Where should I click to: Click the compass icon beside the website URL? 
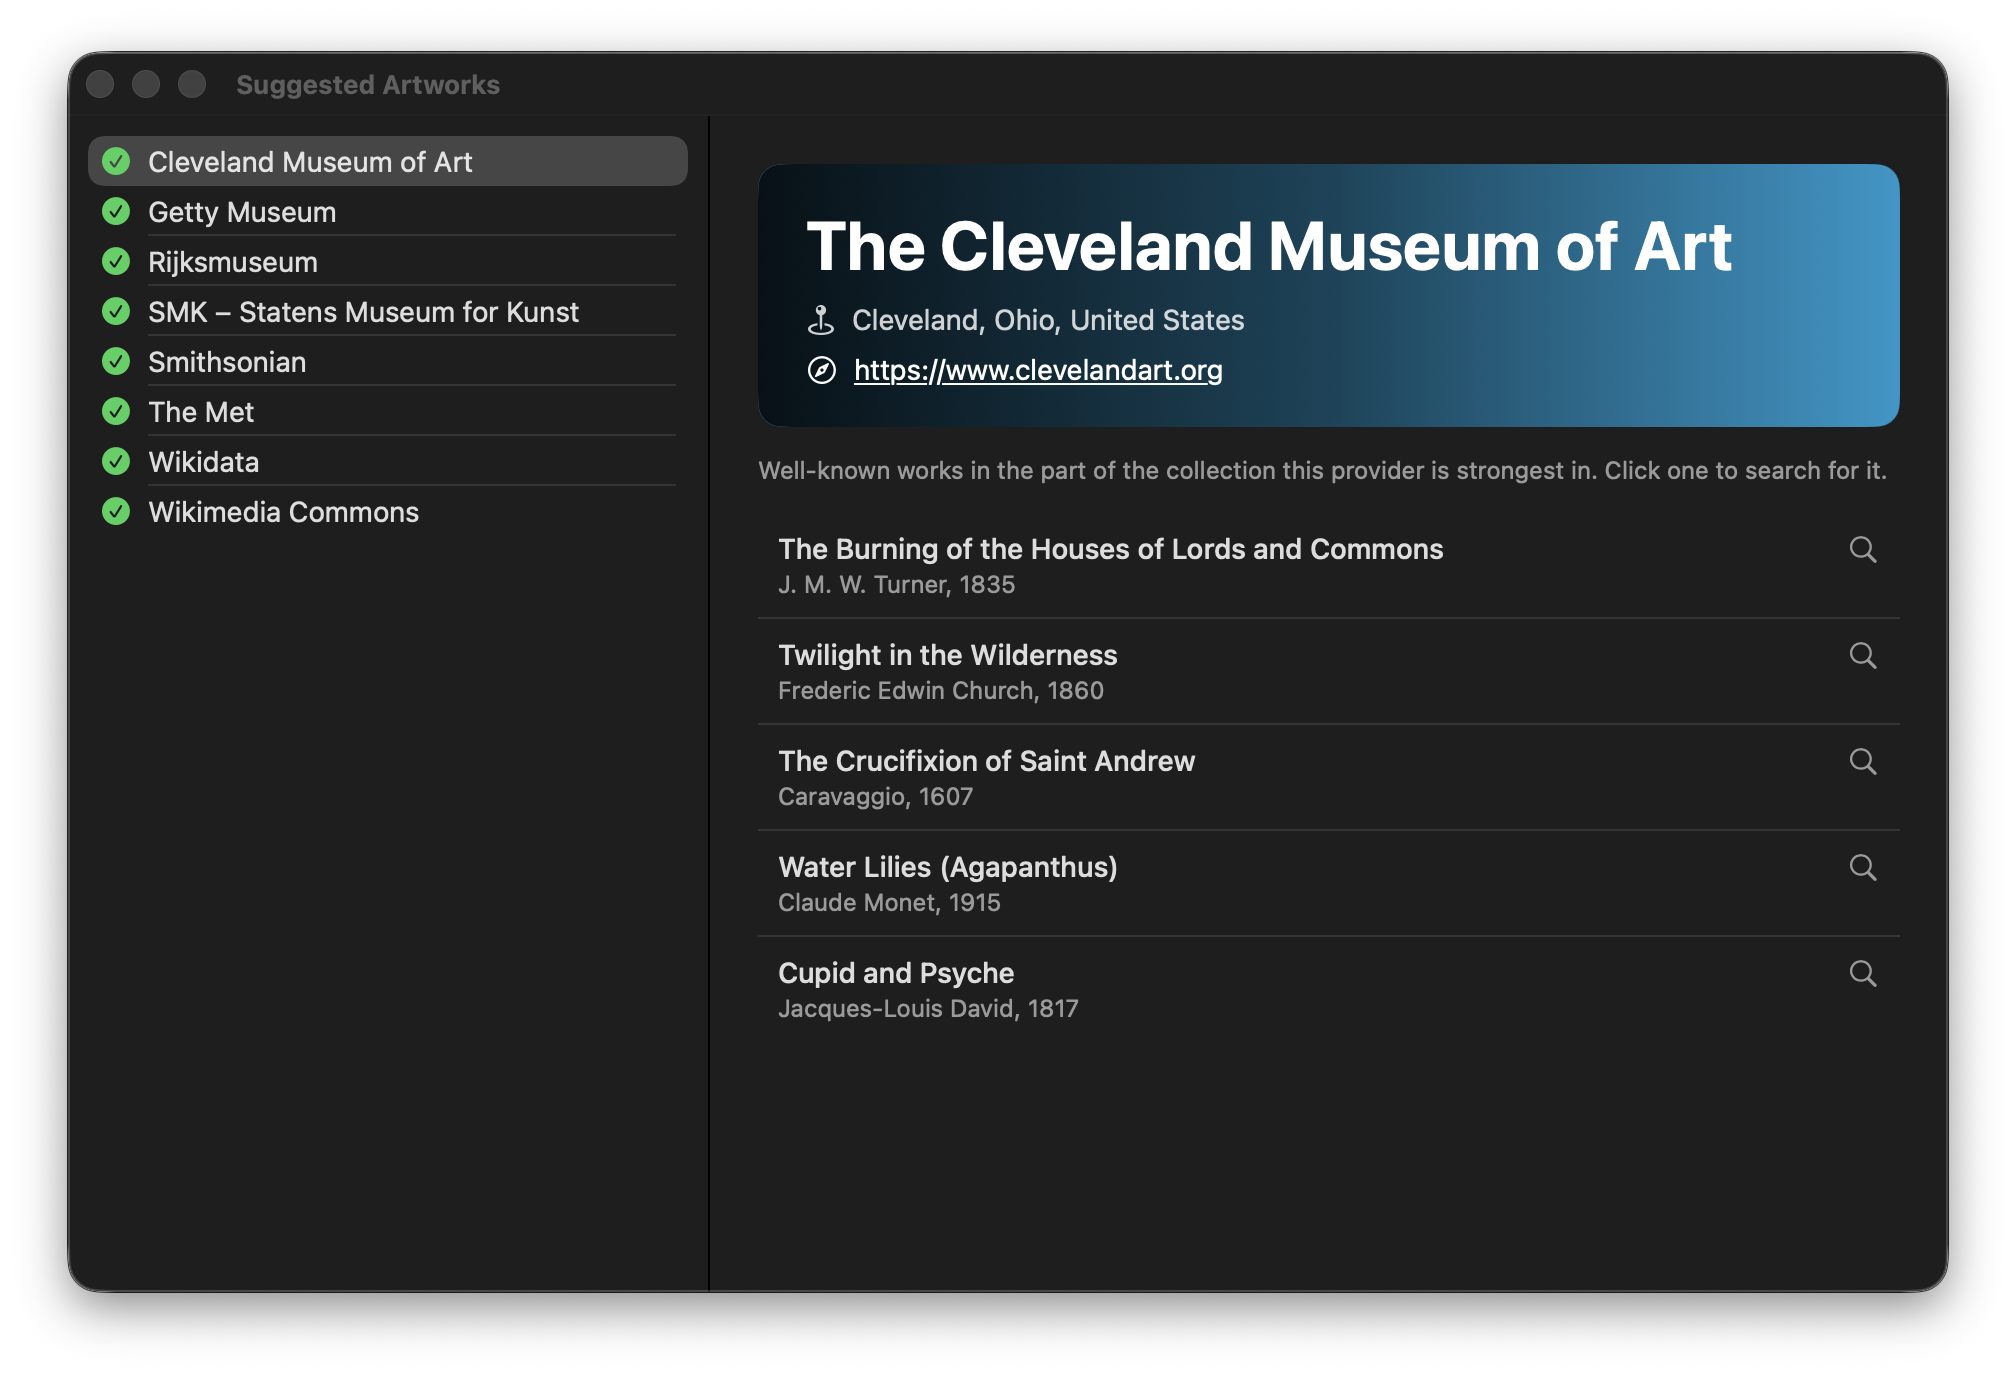pos(821,370)
